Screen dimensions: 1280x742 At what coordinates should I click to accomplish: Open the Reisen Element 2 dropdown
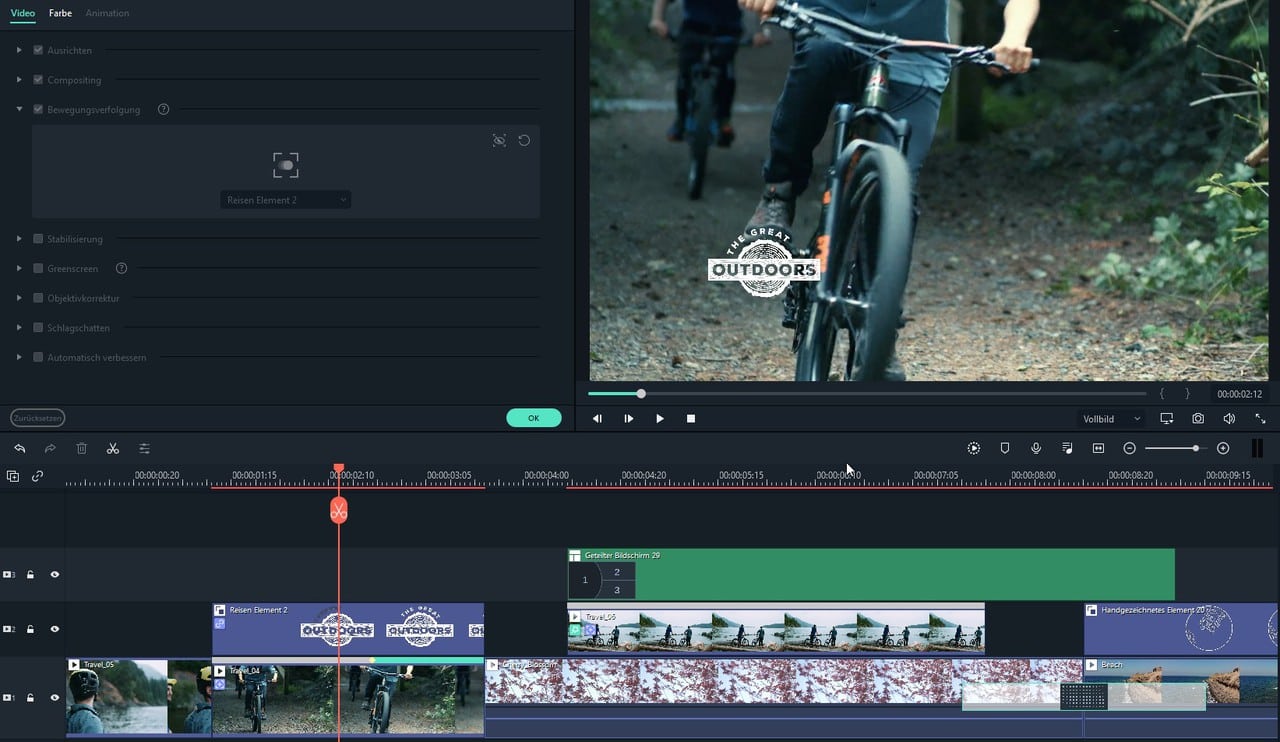pos(286,200)
